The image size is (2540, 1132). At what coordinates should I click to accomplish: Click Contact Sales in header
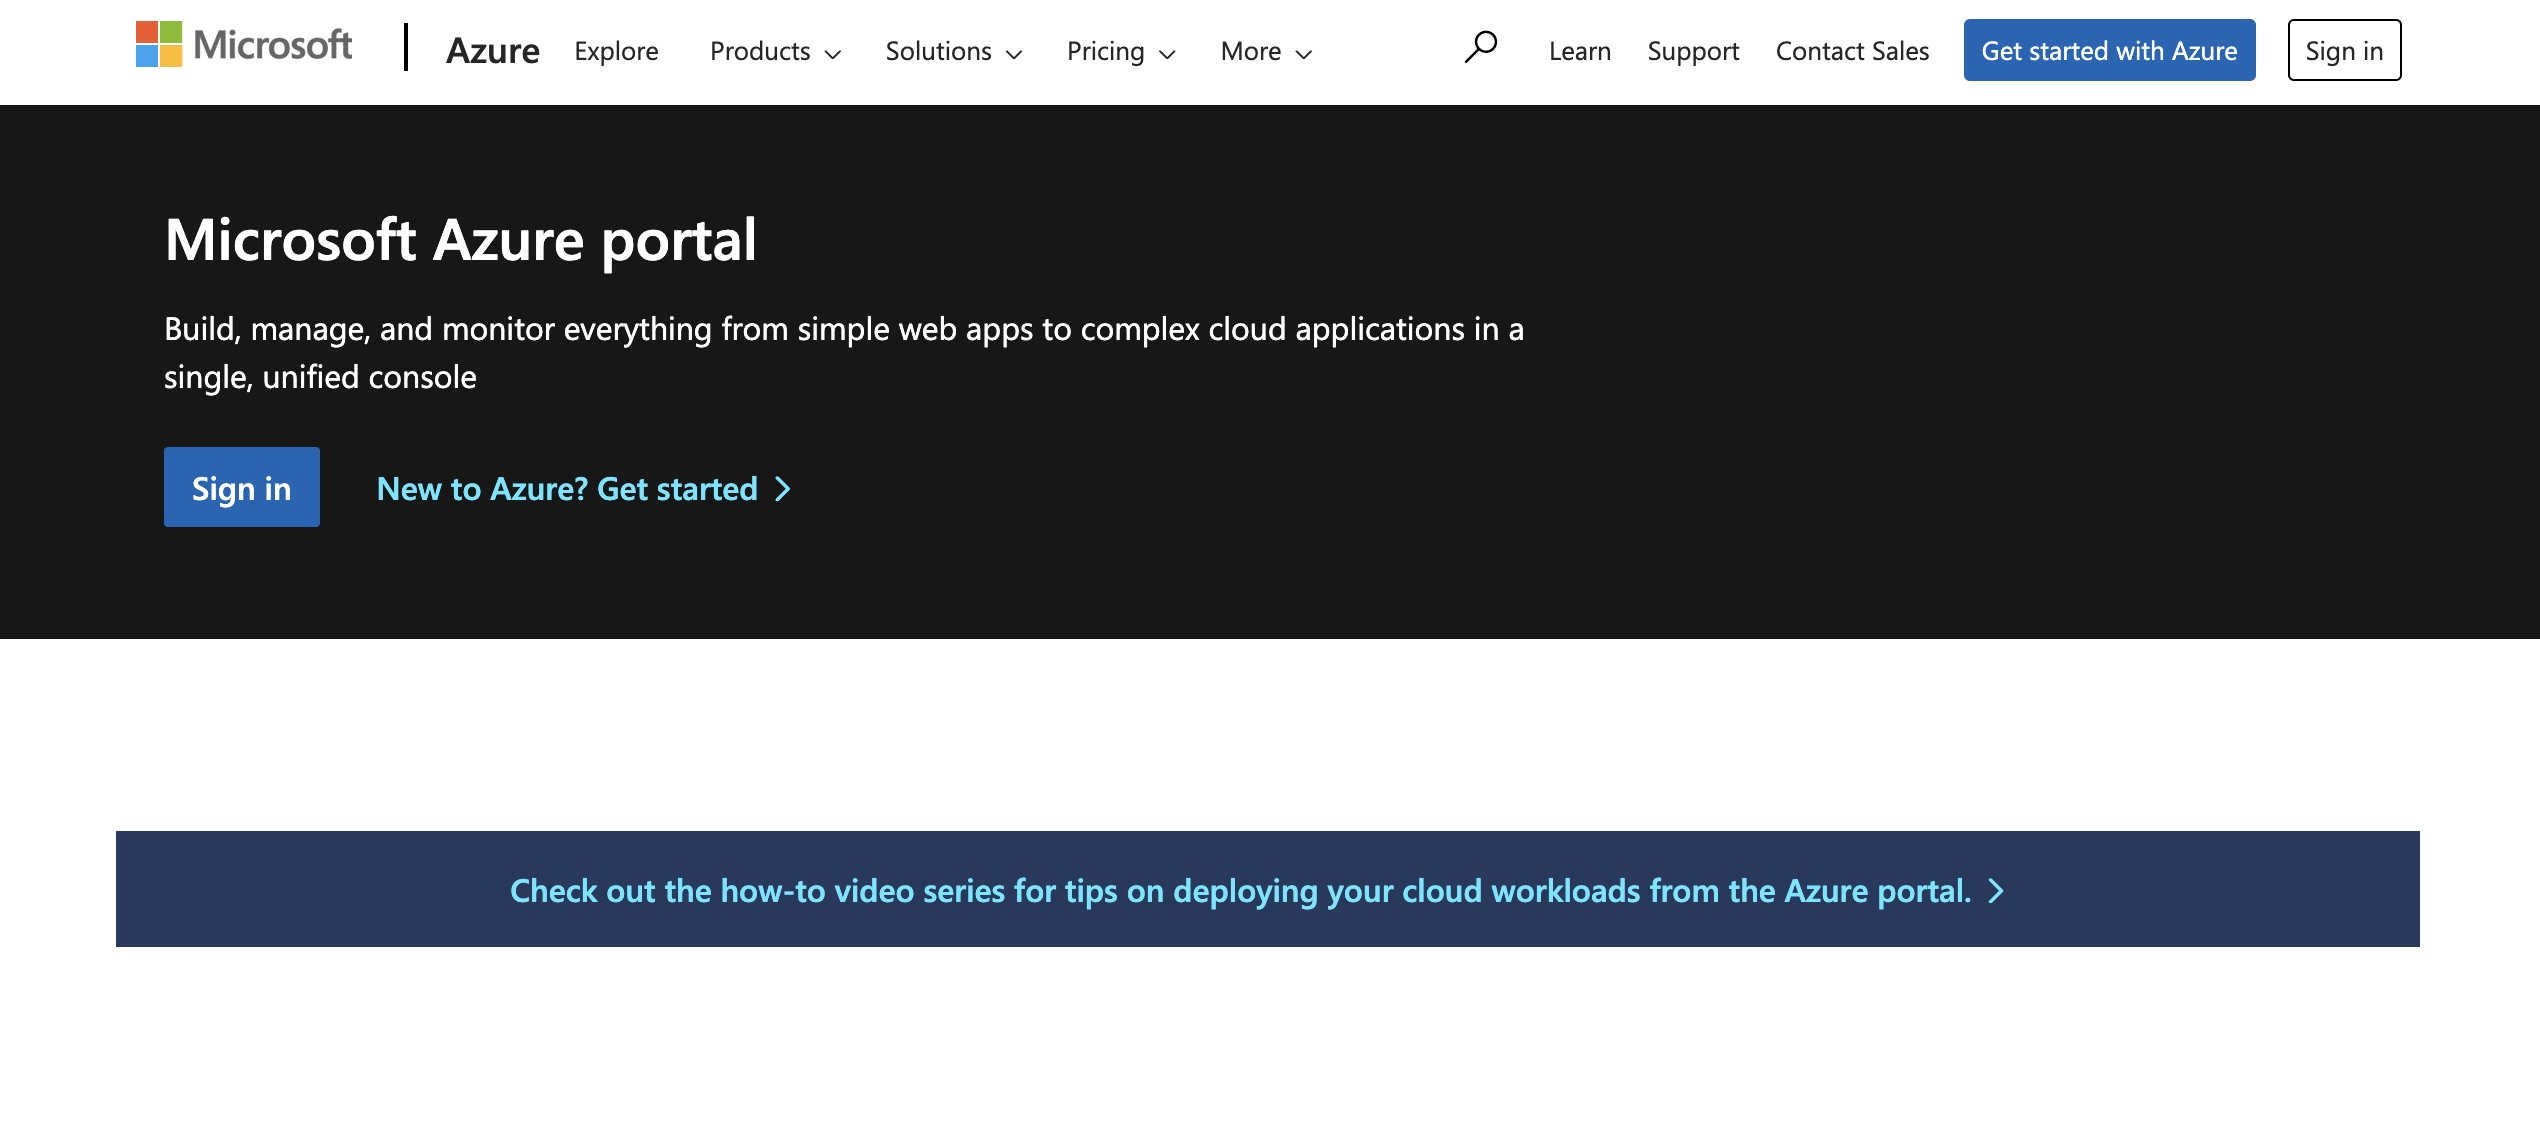tap(1852, 51)
